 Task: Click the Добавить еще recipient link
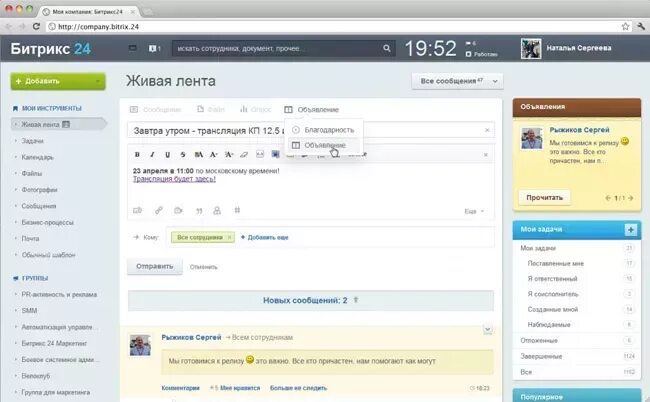pos(264,237)
